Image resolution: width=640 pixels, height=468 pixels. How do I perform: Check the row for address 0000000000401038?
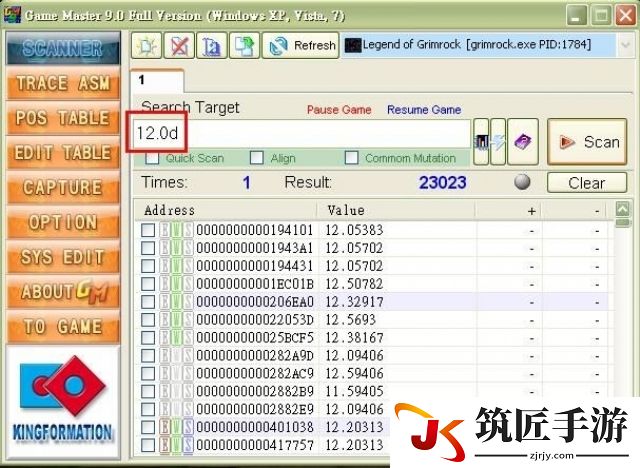[148, 427]
